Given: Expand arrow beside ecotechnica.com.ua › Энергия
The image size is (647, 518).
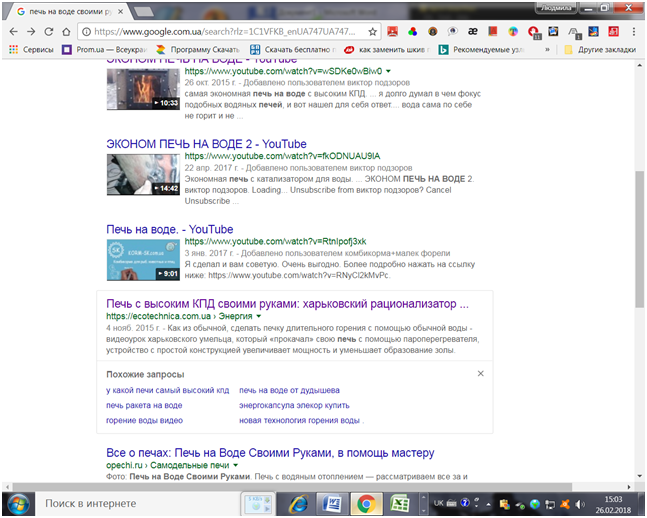Looking at the screenshot, I should (x=259, y=316).
